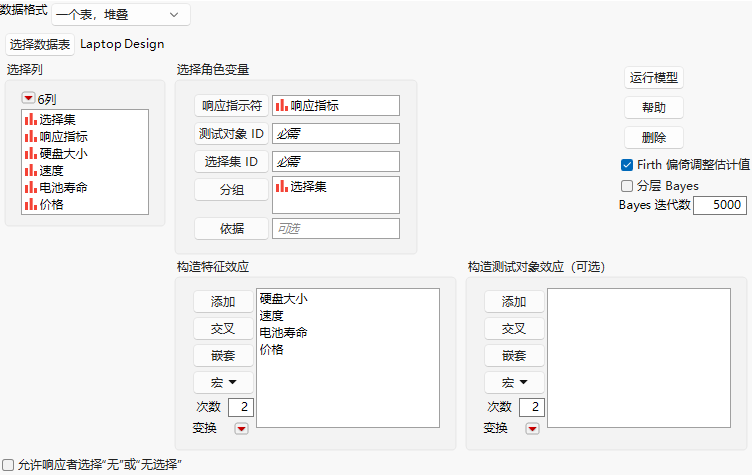Click 交叉 under 构造测试对象效应
The height and width of the screenshot is (475, 752).
click(514, 329)
